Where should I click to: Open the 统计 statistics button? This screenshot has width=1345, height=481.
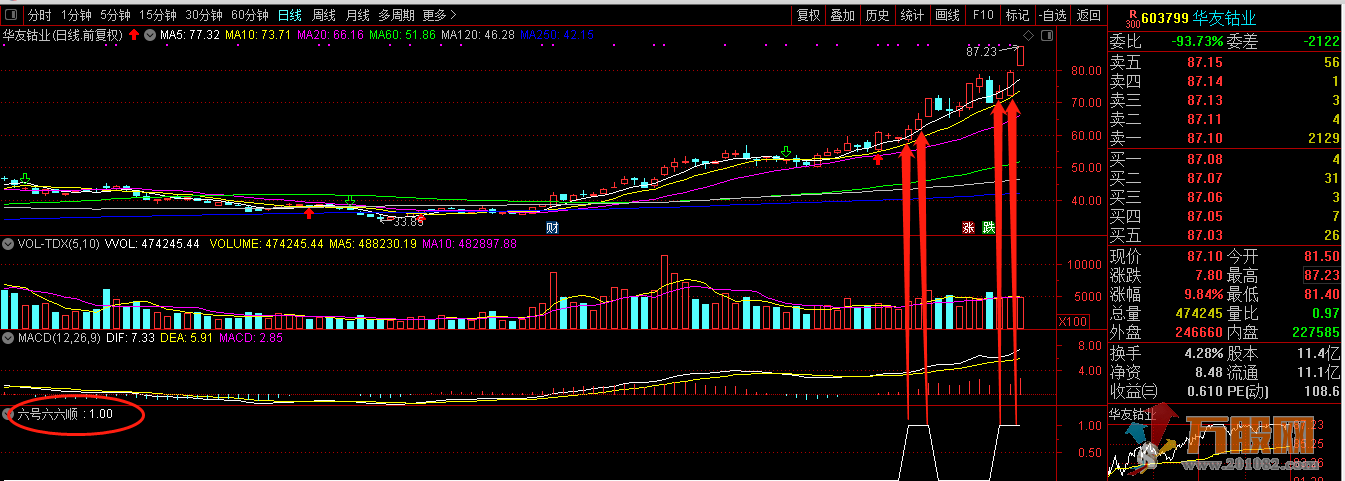tap(912, 15)
